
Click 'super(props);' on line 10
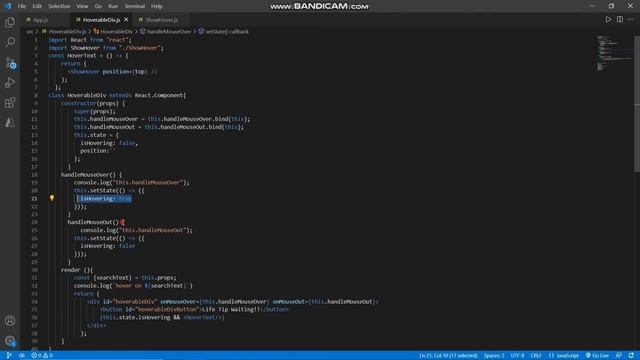coord(94,111)
